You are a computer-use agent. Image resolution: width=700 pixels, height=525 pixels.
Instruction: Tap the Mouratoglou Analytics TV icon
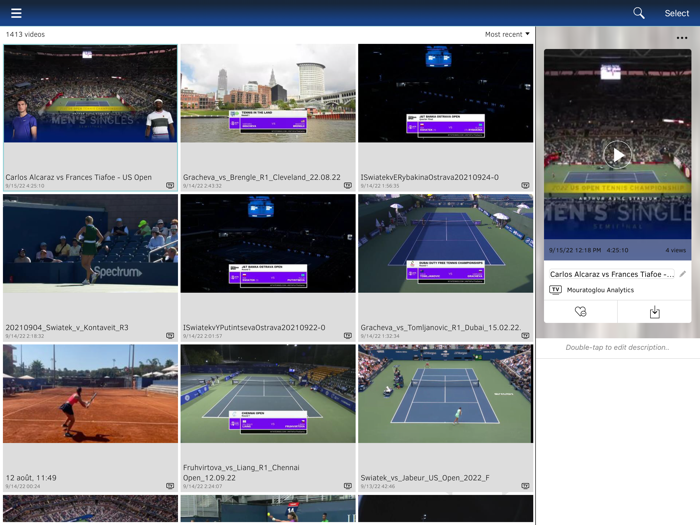555,290
